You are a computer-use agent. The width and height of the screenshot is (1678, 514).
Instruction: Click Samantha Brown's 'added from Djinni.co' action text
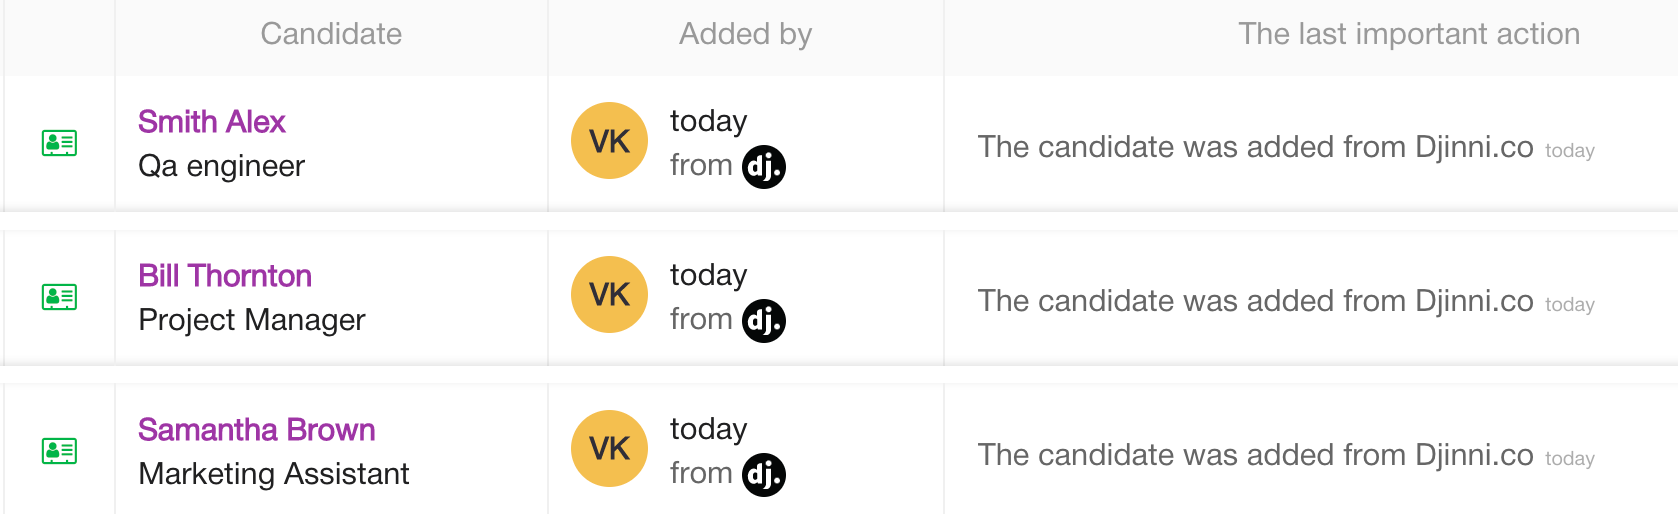point(1255,455)
